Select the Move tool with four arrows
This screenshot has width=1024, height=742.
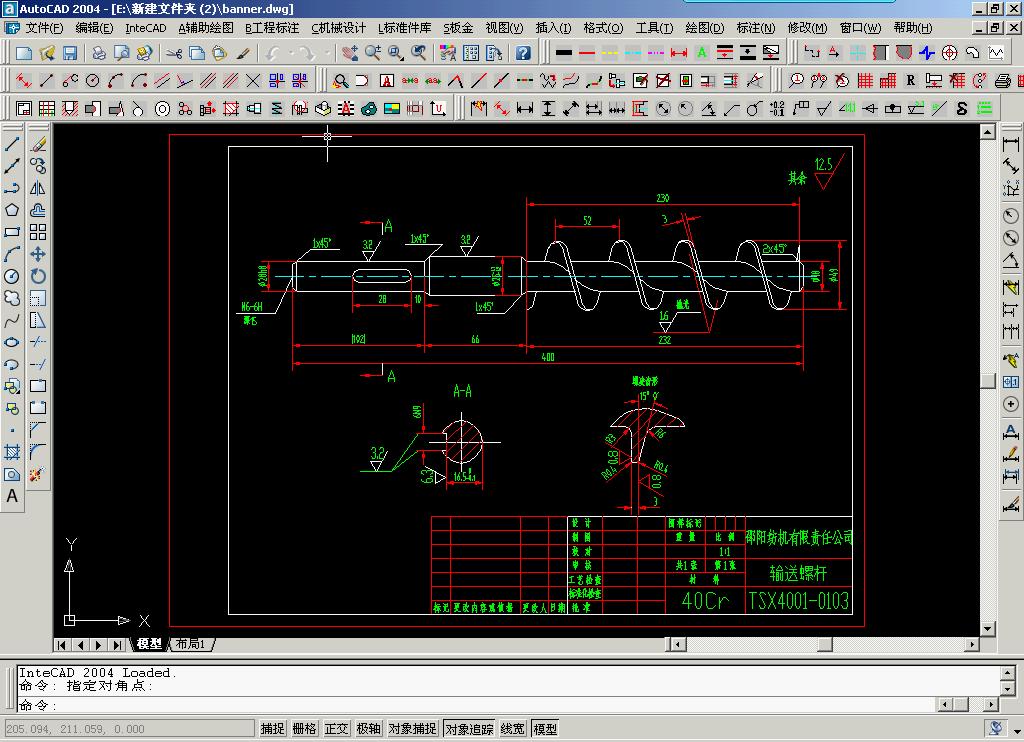[x=38, y=254]
